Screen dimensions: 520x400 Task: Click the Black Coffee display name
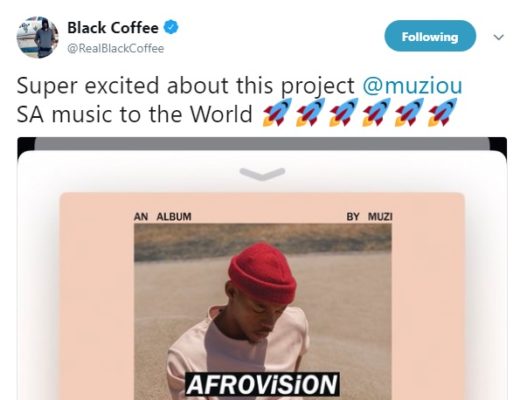[113, 28]
